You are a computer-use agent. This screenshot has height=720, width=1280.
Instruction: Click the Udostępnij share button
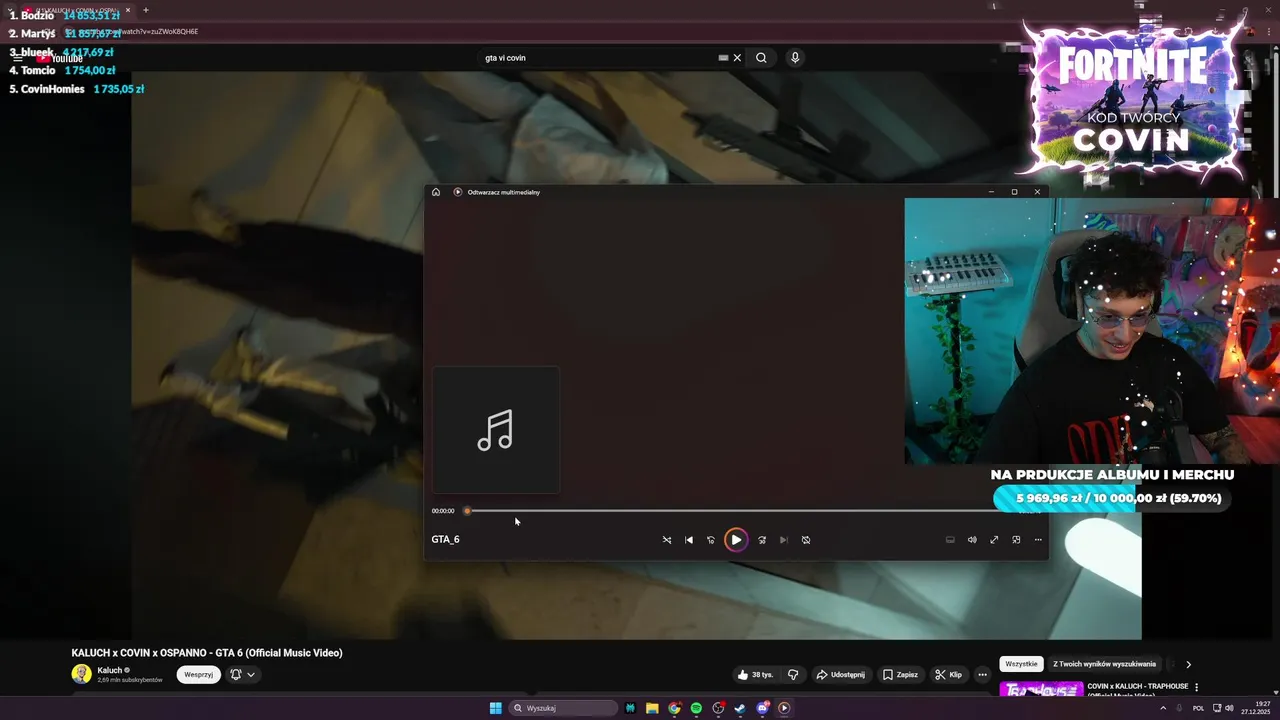840,675
